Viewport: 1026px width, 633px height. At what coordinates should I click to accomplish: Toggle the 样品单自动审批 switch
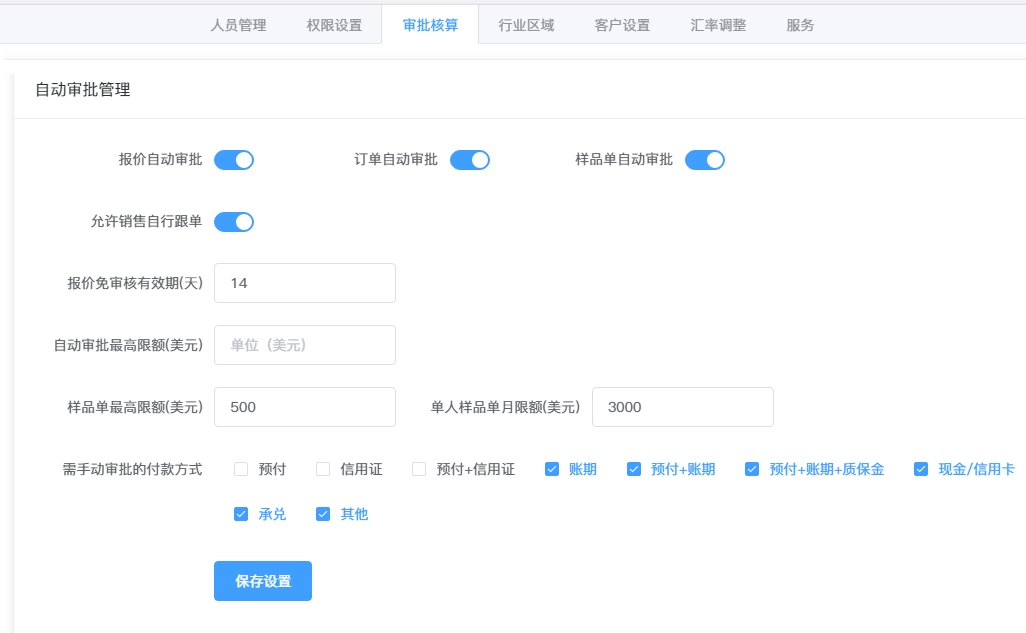click(705, 160)
